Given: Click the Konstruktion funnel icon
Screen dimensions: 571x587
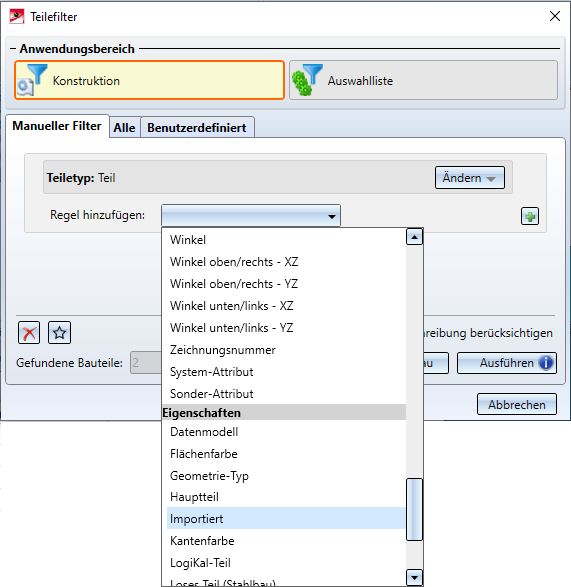Looking at the screenshot, I should [x=32, y=79].
